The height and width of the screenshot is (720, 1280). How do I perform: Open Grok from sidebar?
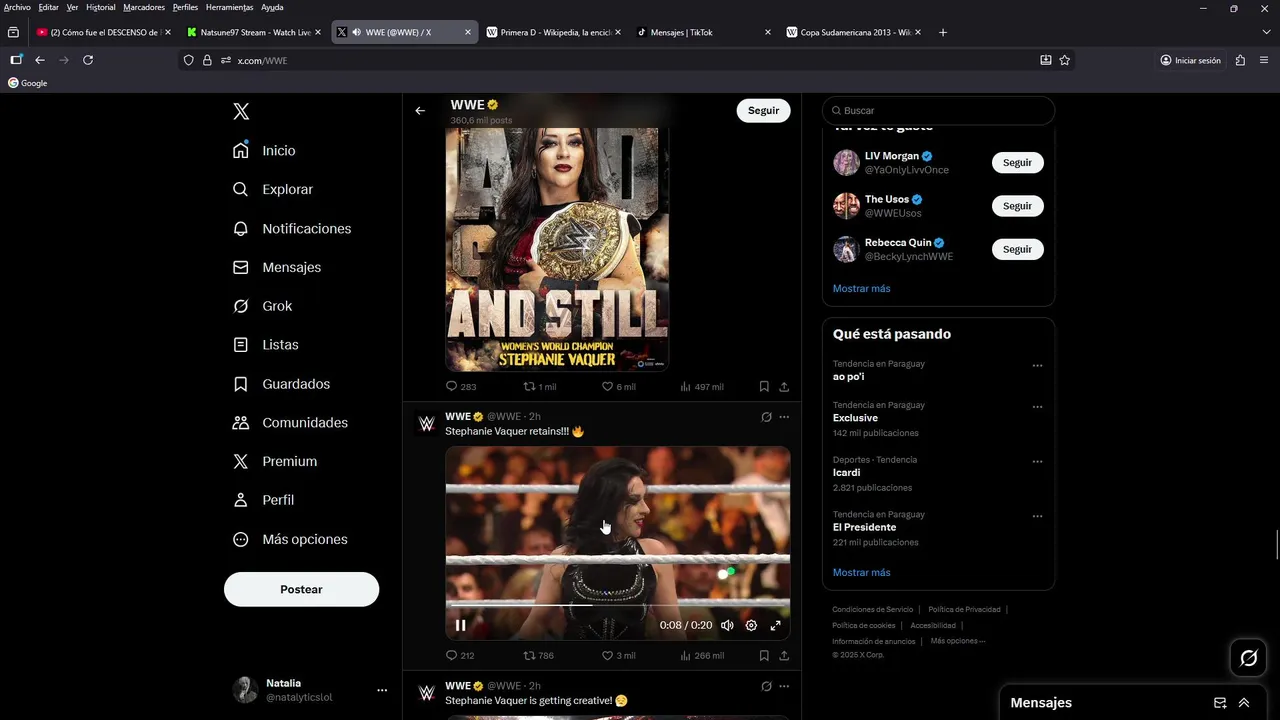point(262,306)
